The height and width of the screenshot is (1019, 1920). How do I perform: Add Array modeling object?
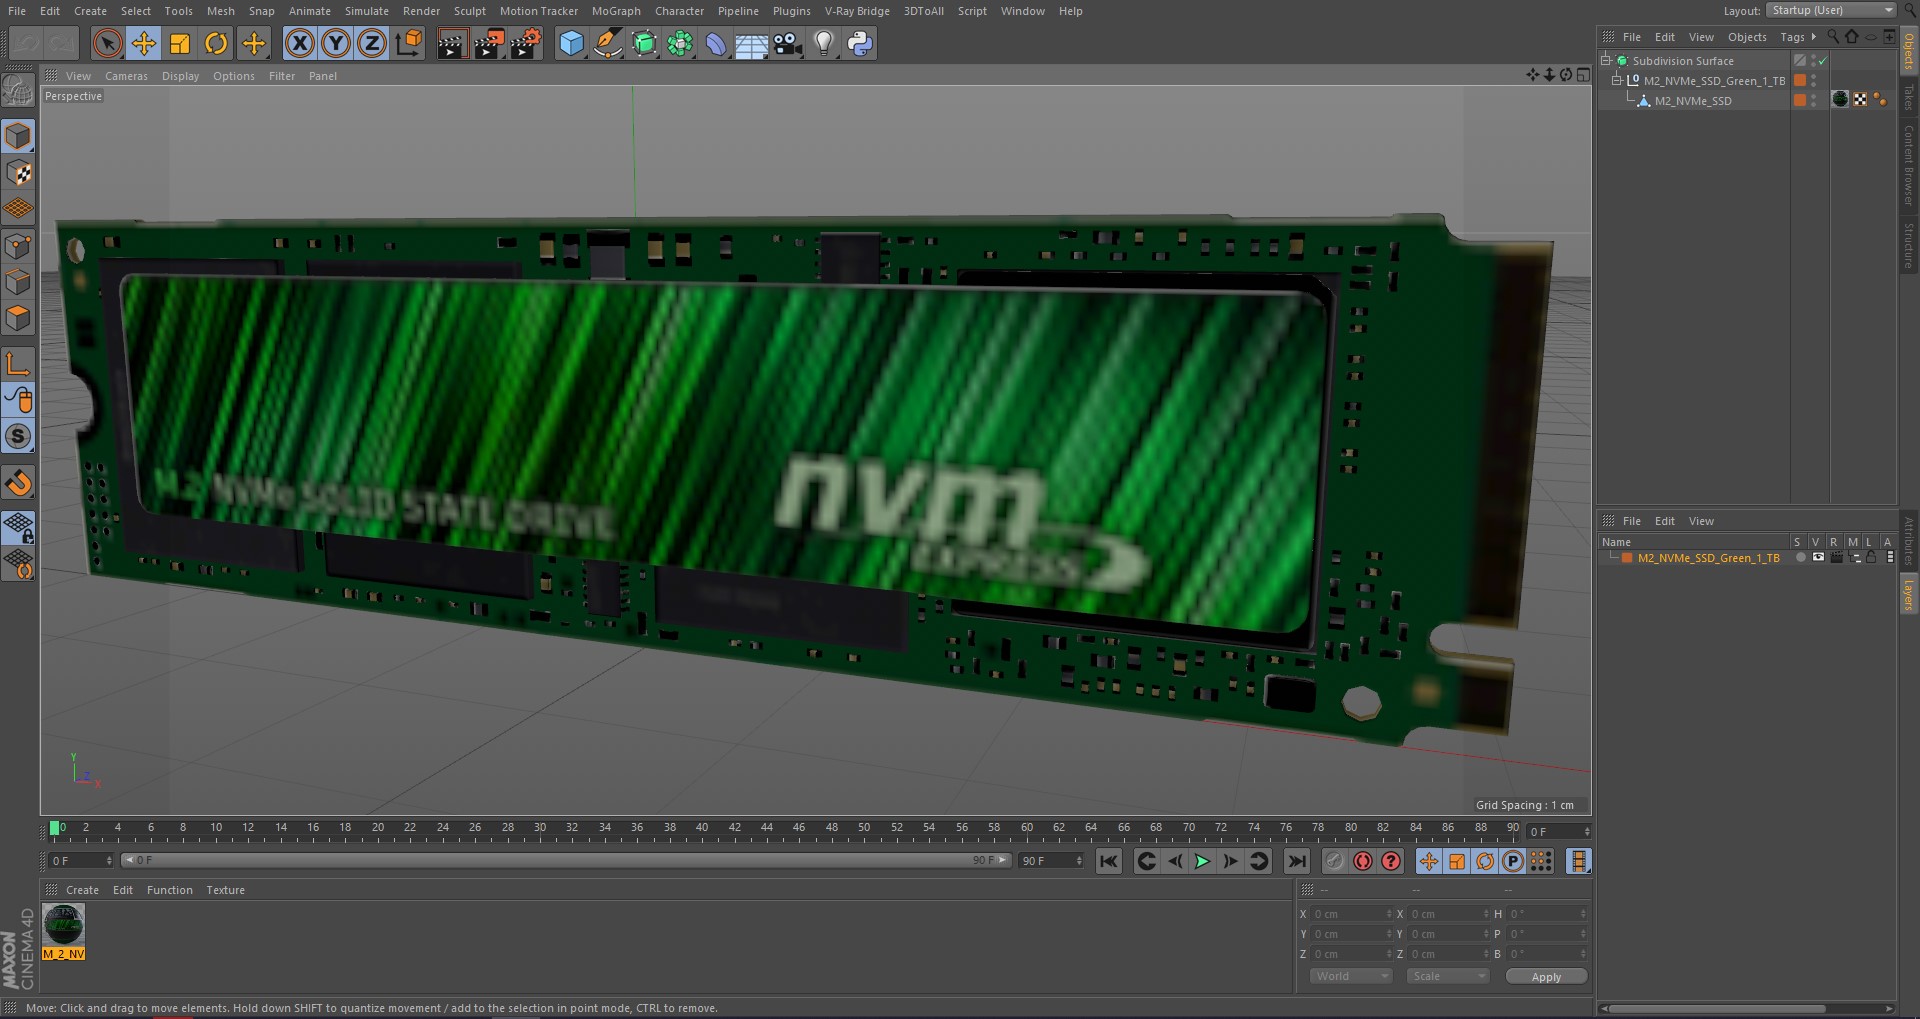click(x=680, y=43)
